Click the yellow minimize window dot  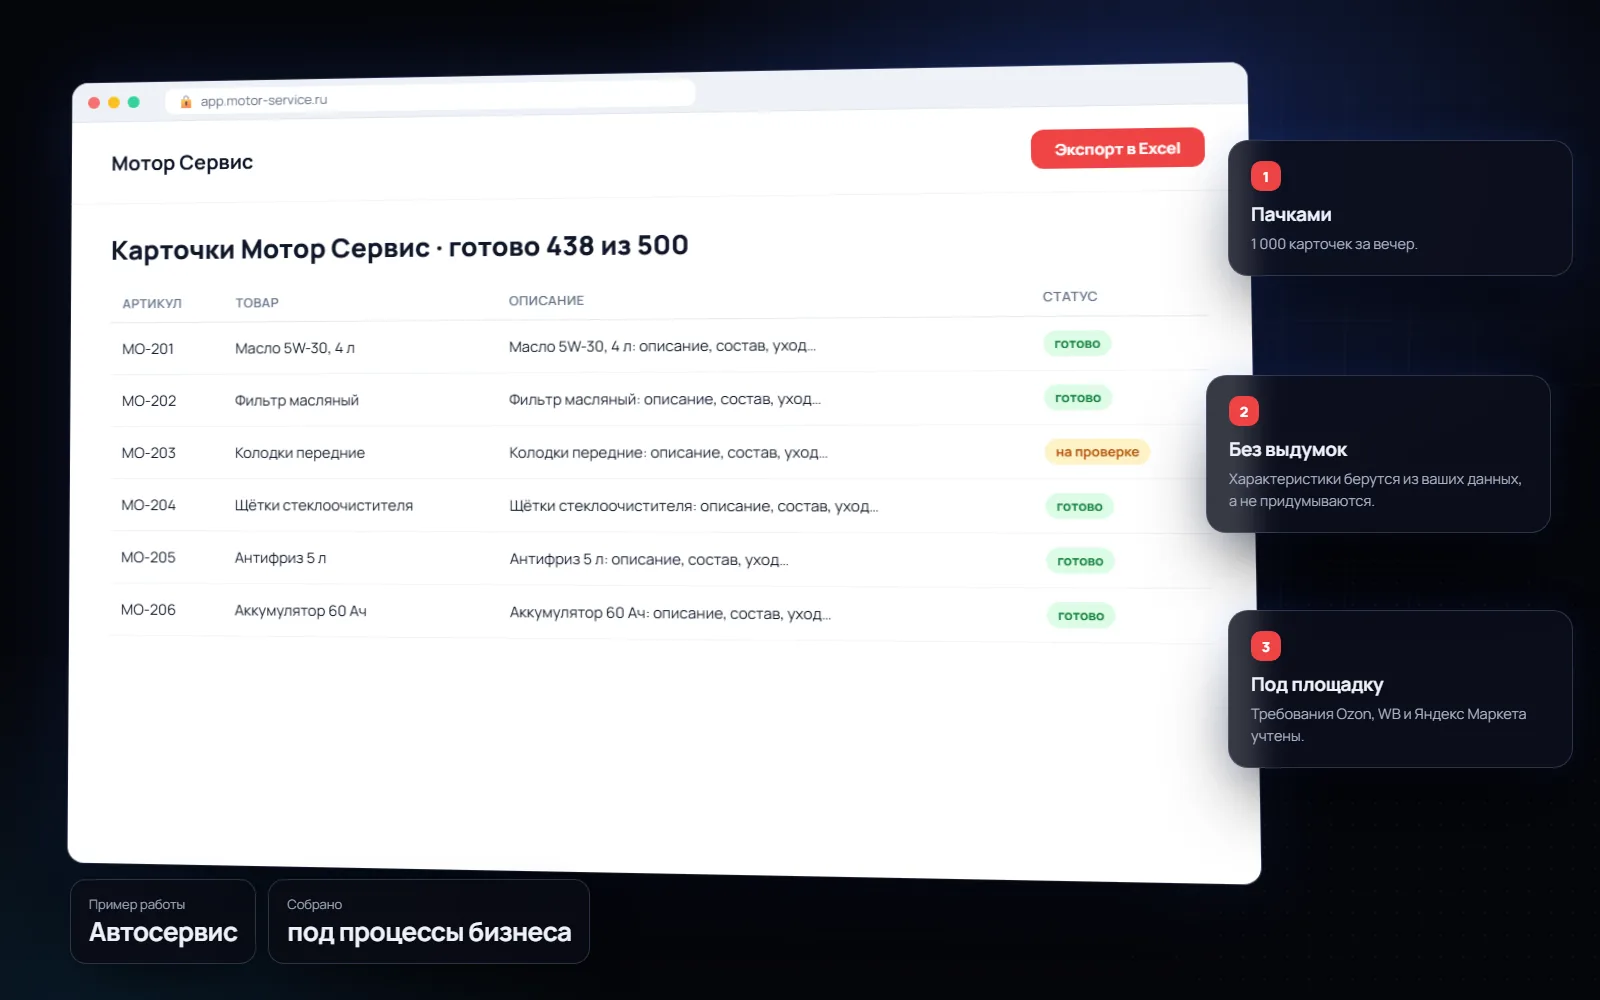point(114,102)
